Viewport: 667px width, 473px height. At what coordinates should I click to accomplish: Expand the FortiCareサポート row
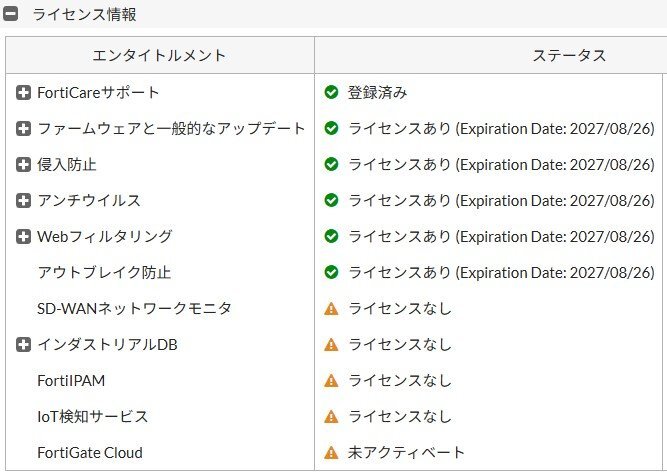[x=24, y=93]
